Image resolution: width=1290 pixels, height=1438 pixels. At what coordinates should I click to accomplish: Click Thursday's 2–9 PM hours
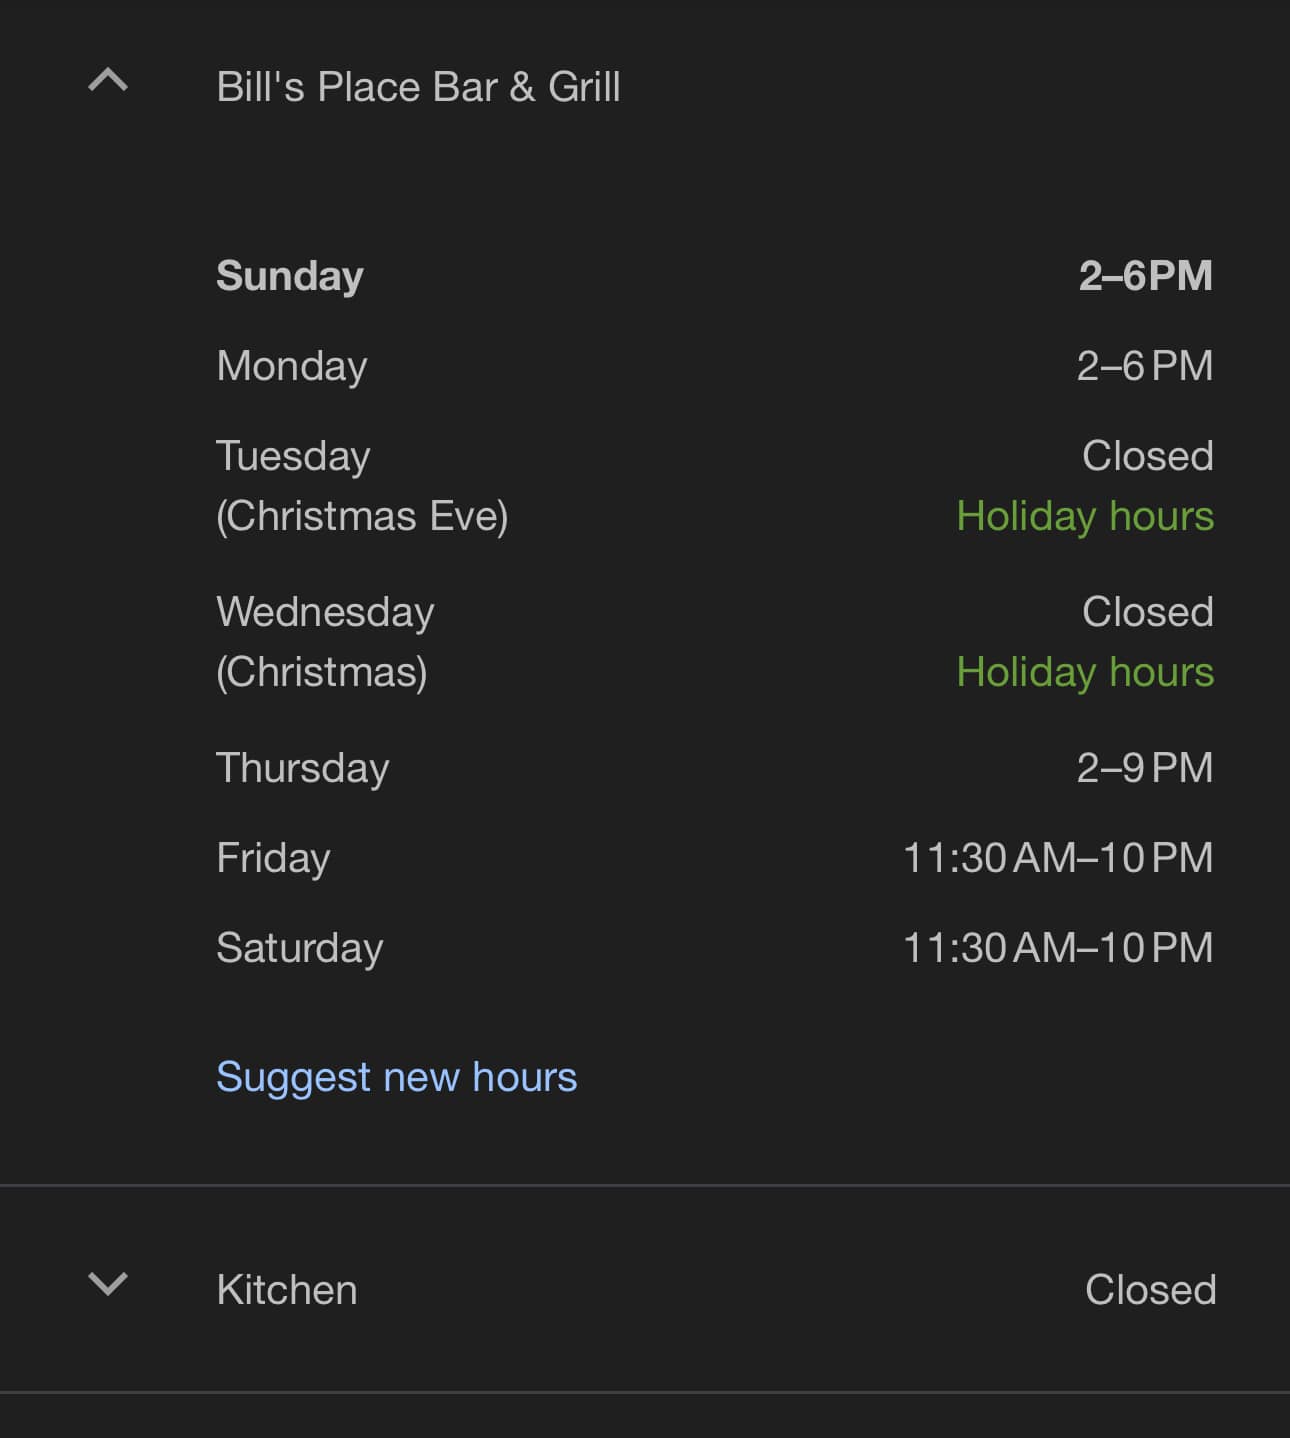click(1145, 768)
